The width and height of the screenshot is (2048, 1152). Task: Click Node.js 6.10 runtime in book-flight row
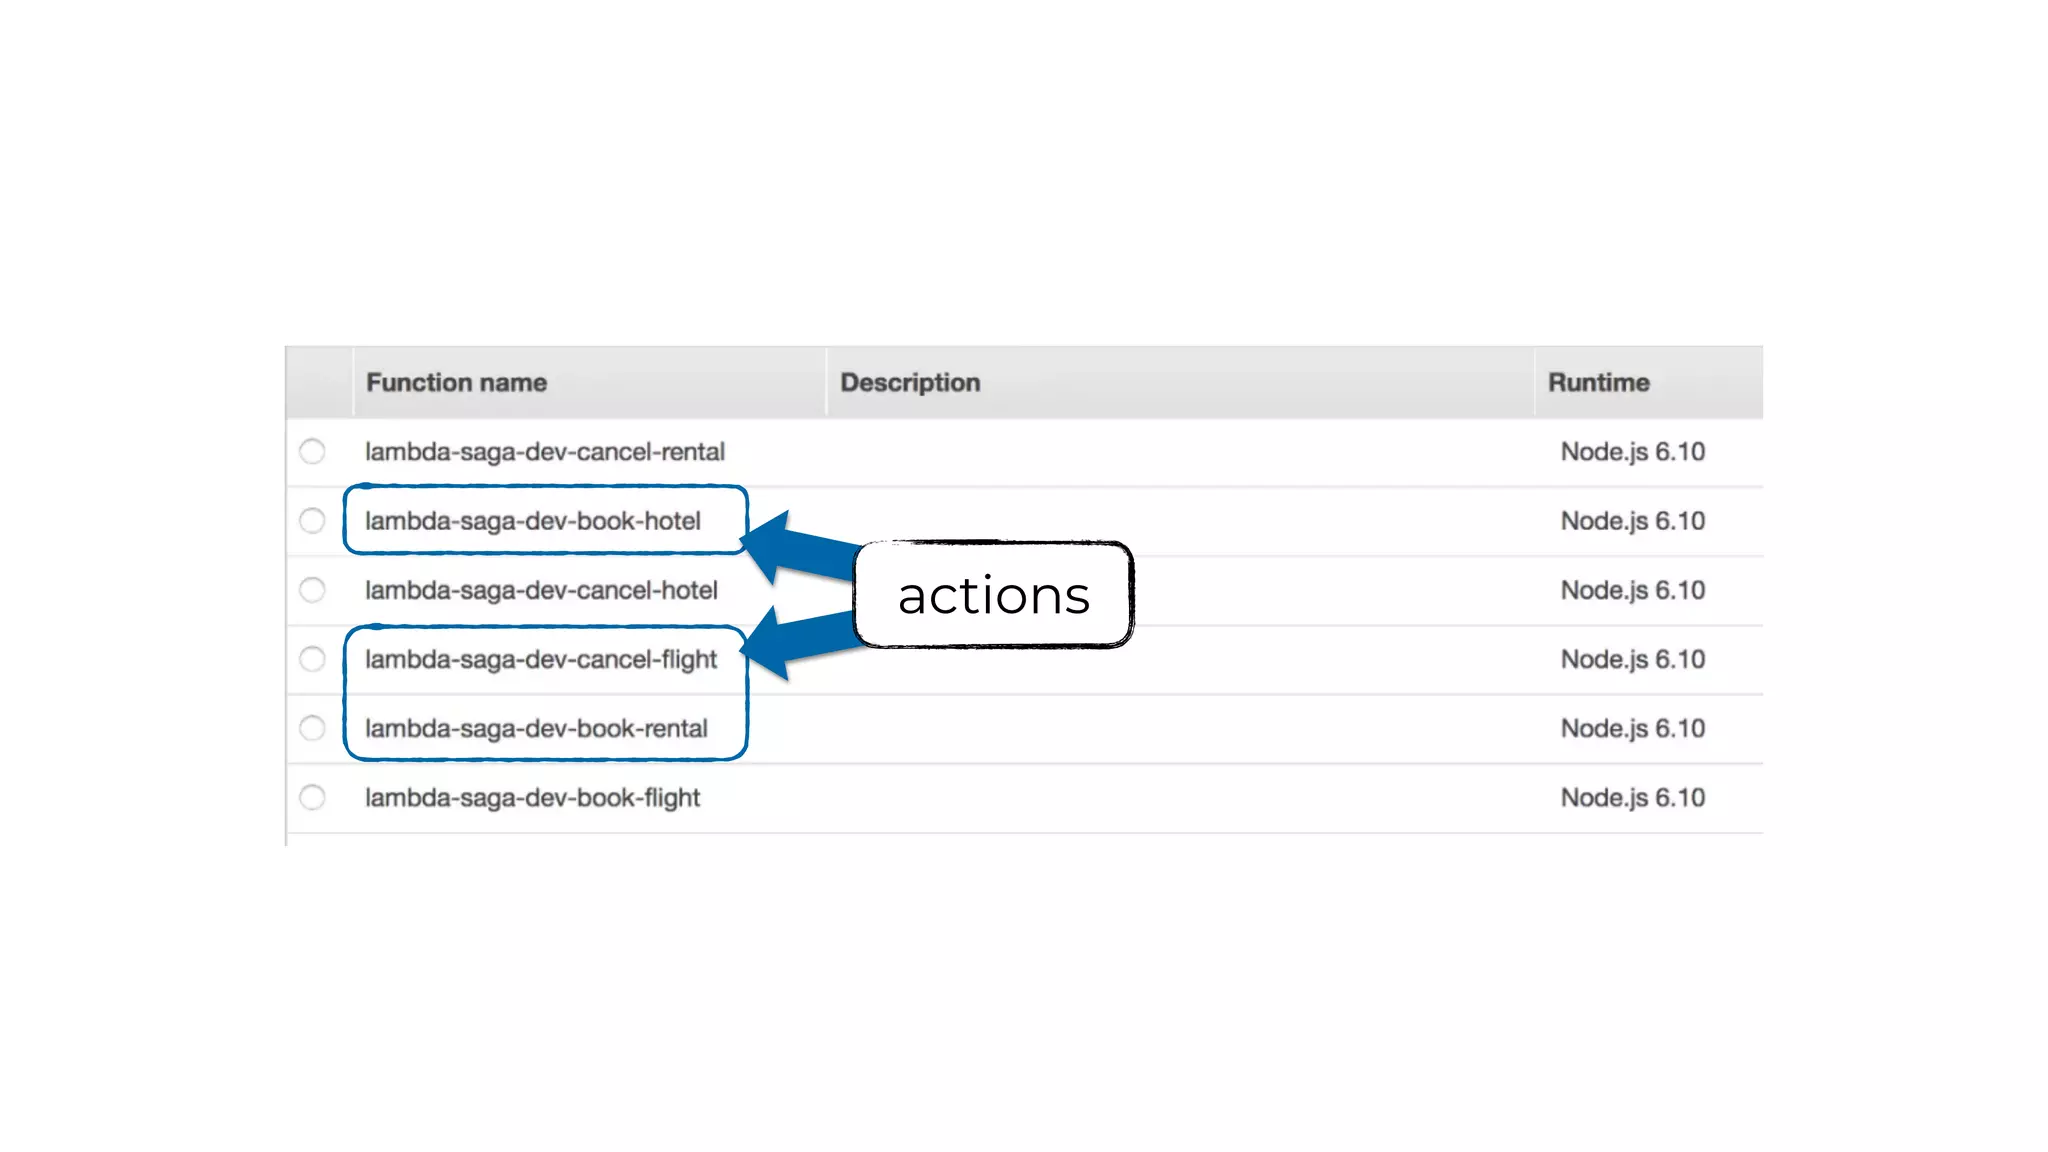(x=1632, y=798)
